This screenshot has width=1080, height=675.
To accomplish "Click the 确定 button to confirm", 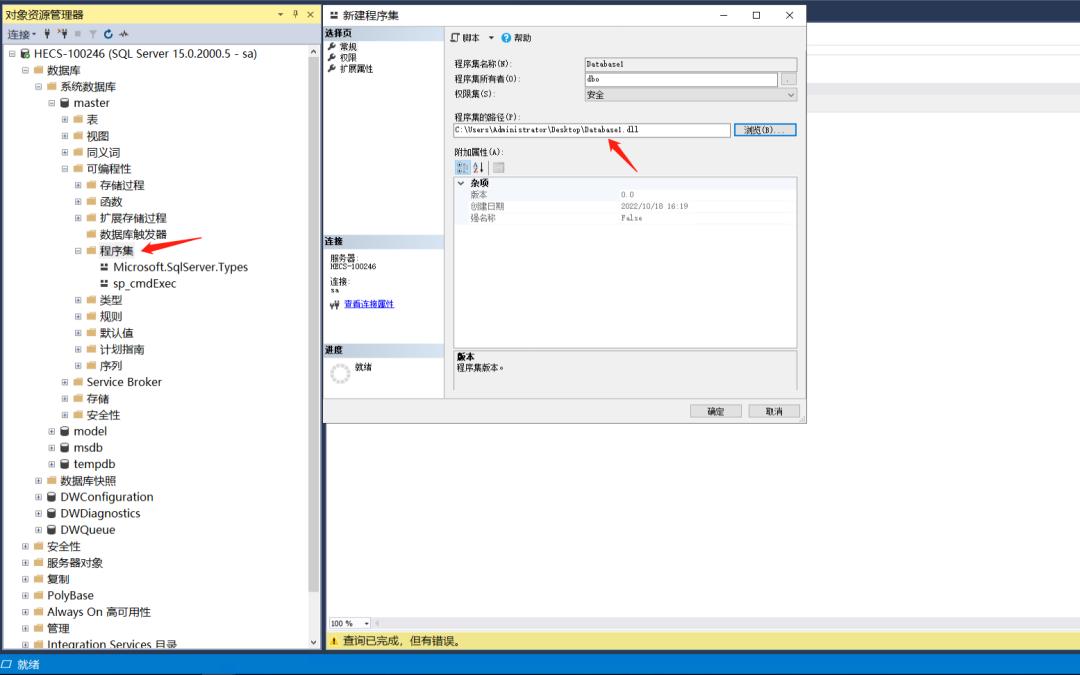I will 715,410.
